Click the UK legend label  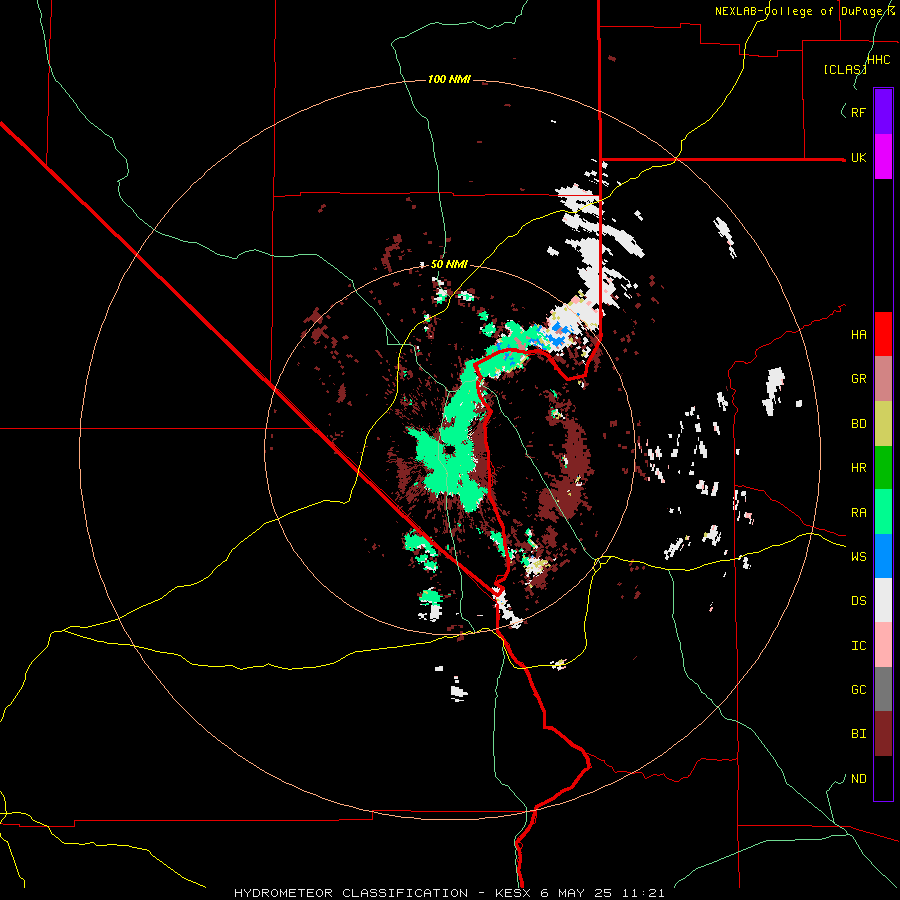tap(858, 157)
